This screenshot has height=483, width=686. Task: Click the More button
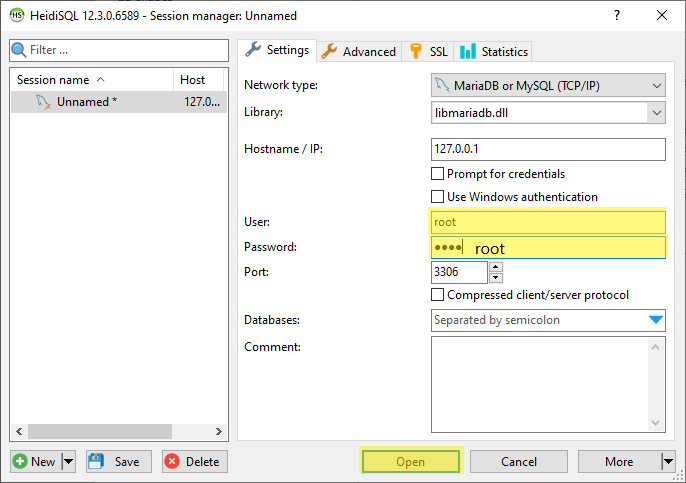[619, 461]
